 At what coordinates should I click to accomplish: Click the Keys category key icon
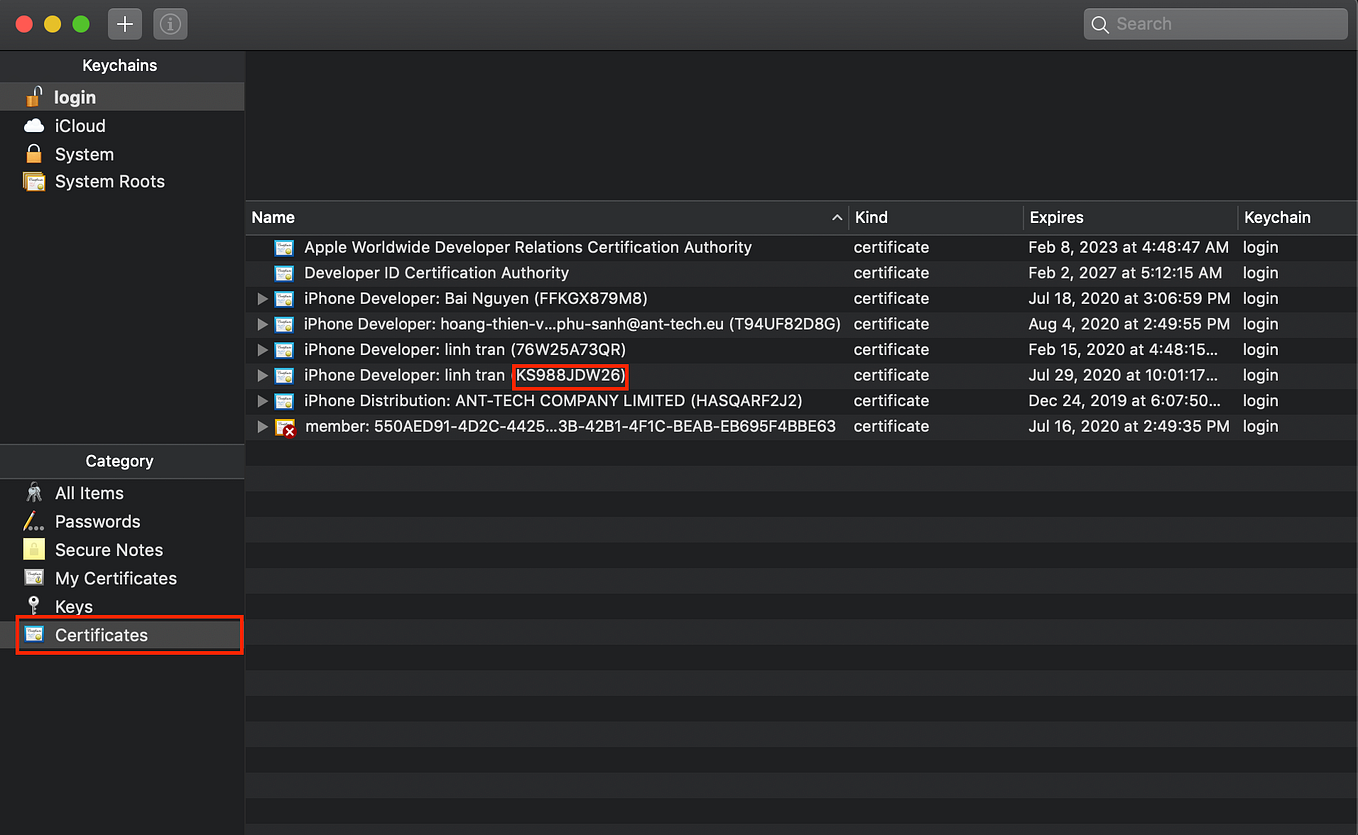tap(34, 606)
